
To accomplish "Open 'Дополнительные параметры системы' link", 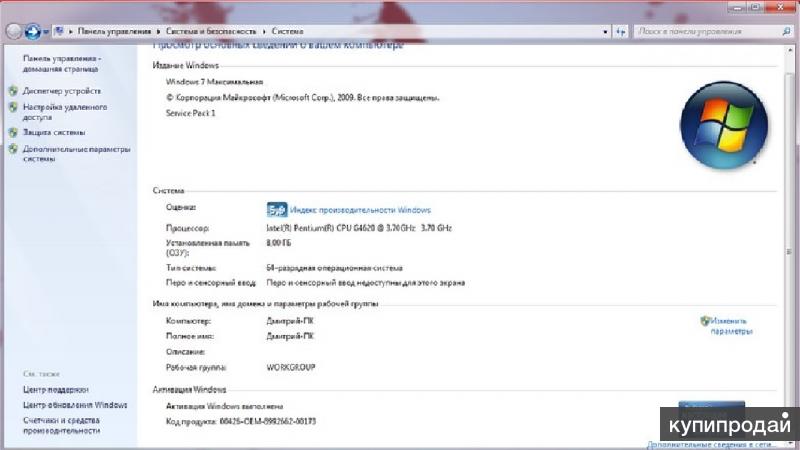I will pyautogui.click(x=77, y=154).
